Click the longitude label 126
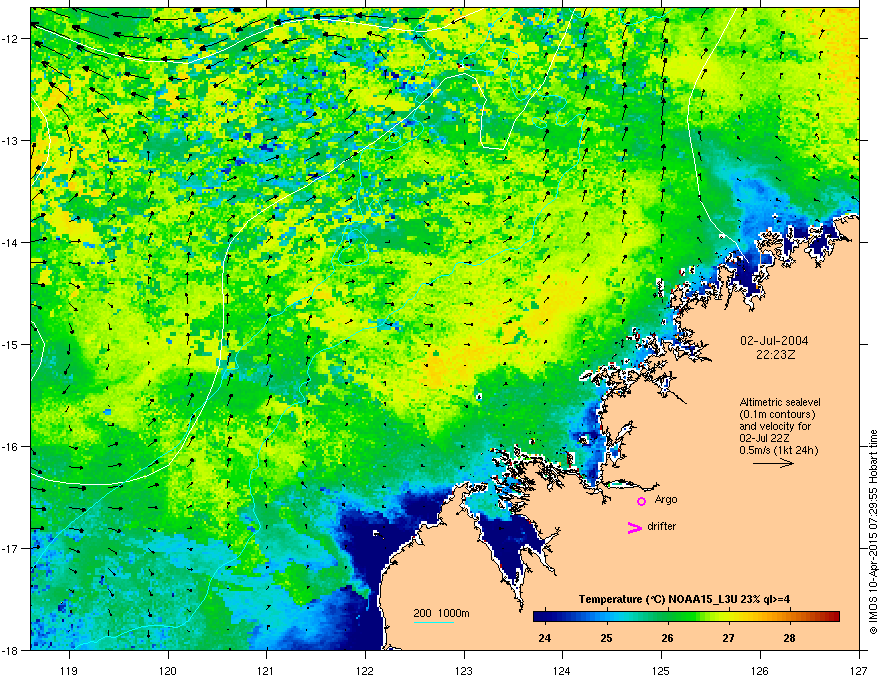880x680 pixels. point(760,670)
